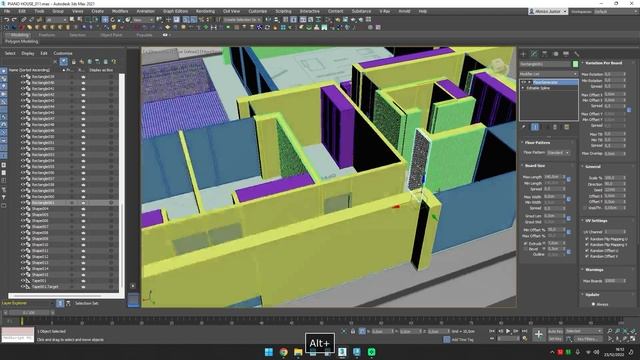Open the Rendering menu
Viewport: 640px width, 360px height.
pos(205,11)
